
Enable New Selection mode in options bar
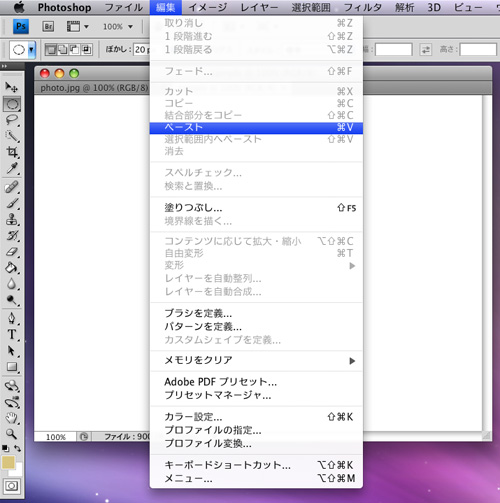[x=51, y=50]
